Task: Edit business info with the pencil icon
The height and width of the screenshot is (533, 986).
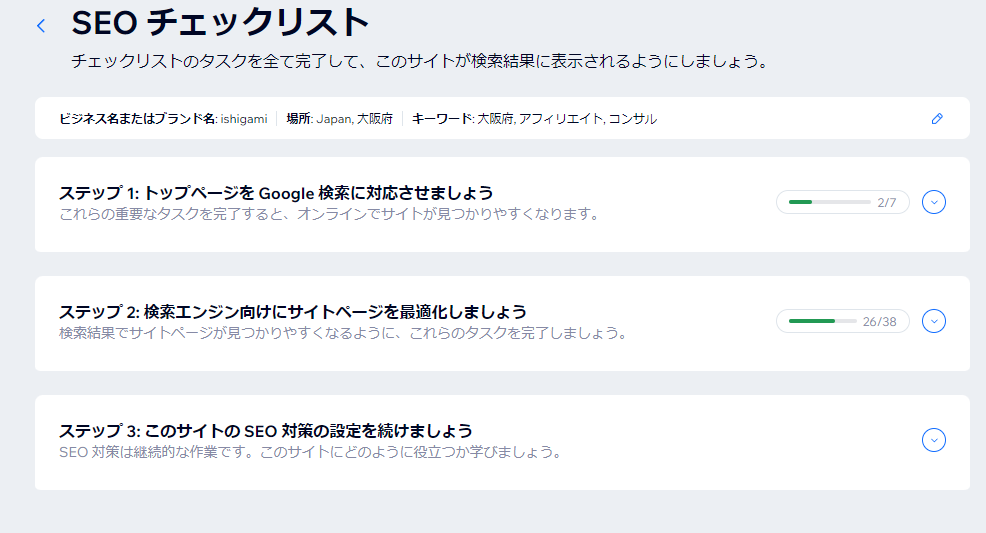Action: (x=937, y=118)
